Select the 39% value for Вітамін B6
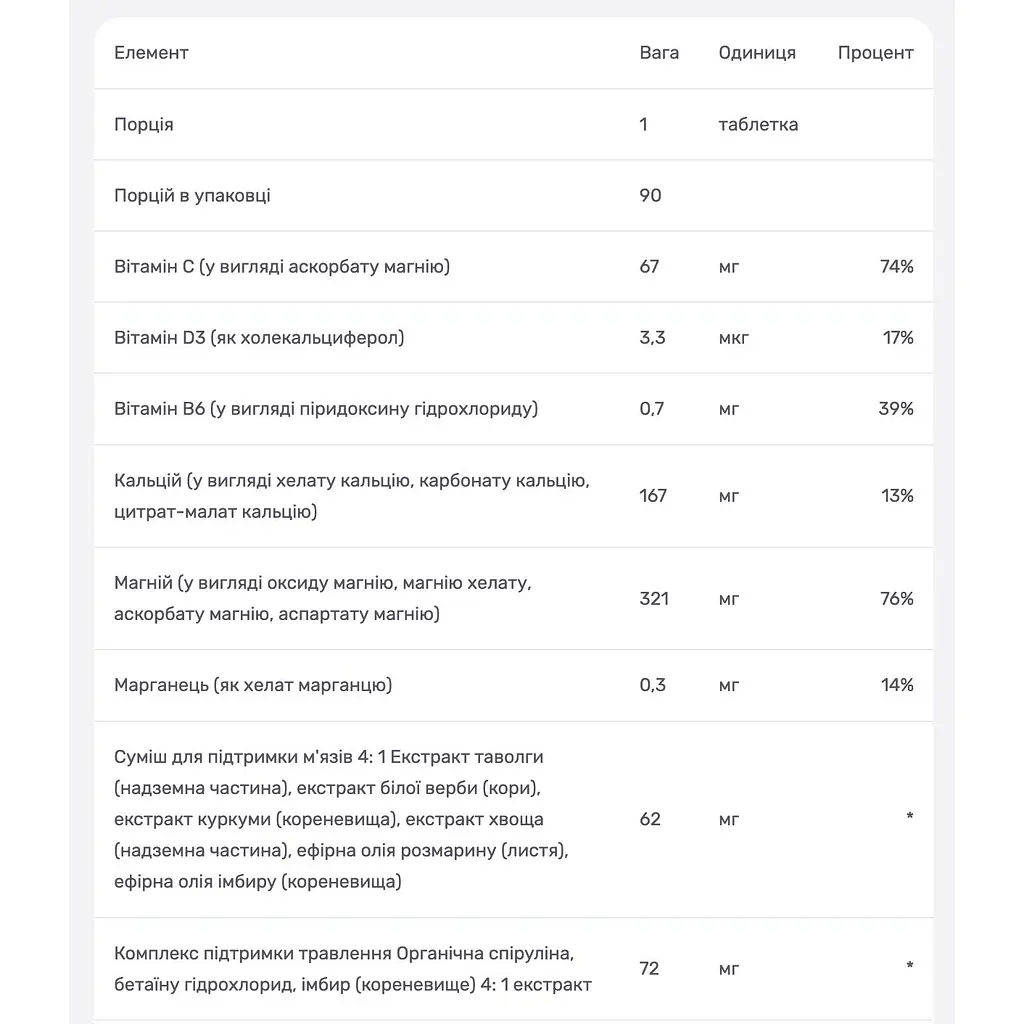Screen dimensions: 1024x1024 tap(896, 409)
